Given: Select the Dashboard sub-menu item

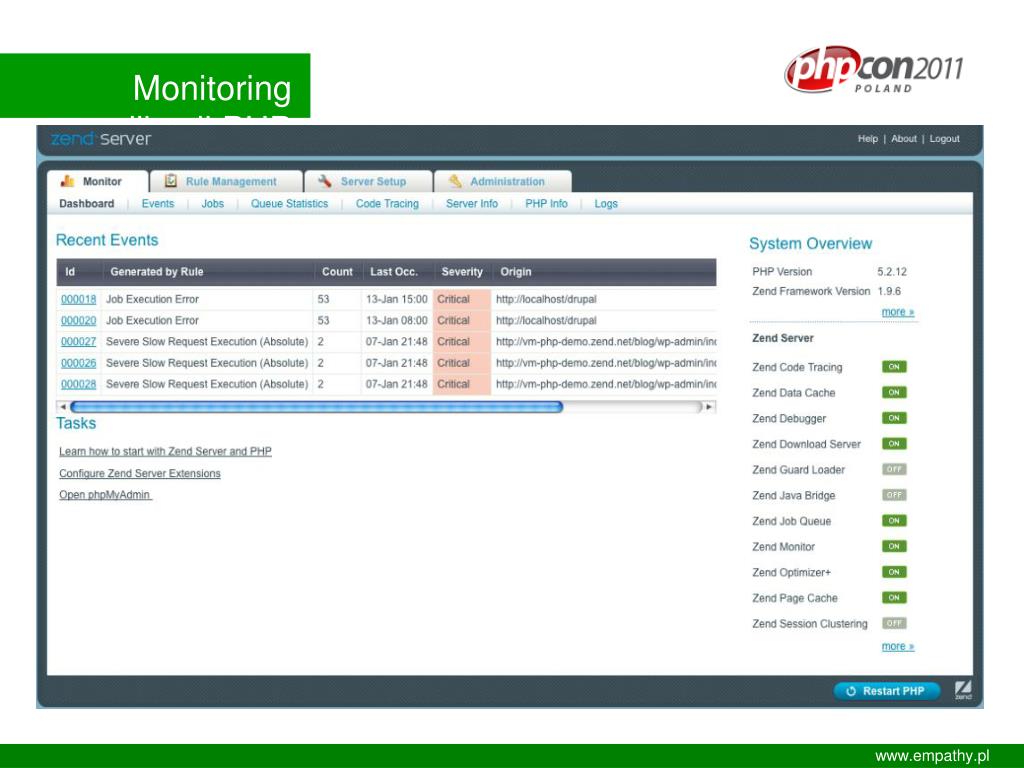Looking at the screenshot, I should (86, 204).
